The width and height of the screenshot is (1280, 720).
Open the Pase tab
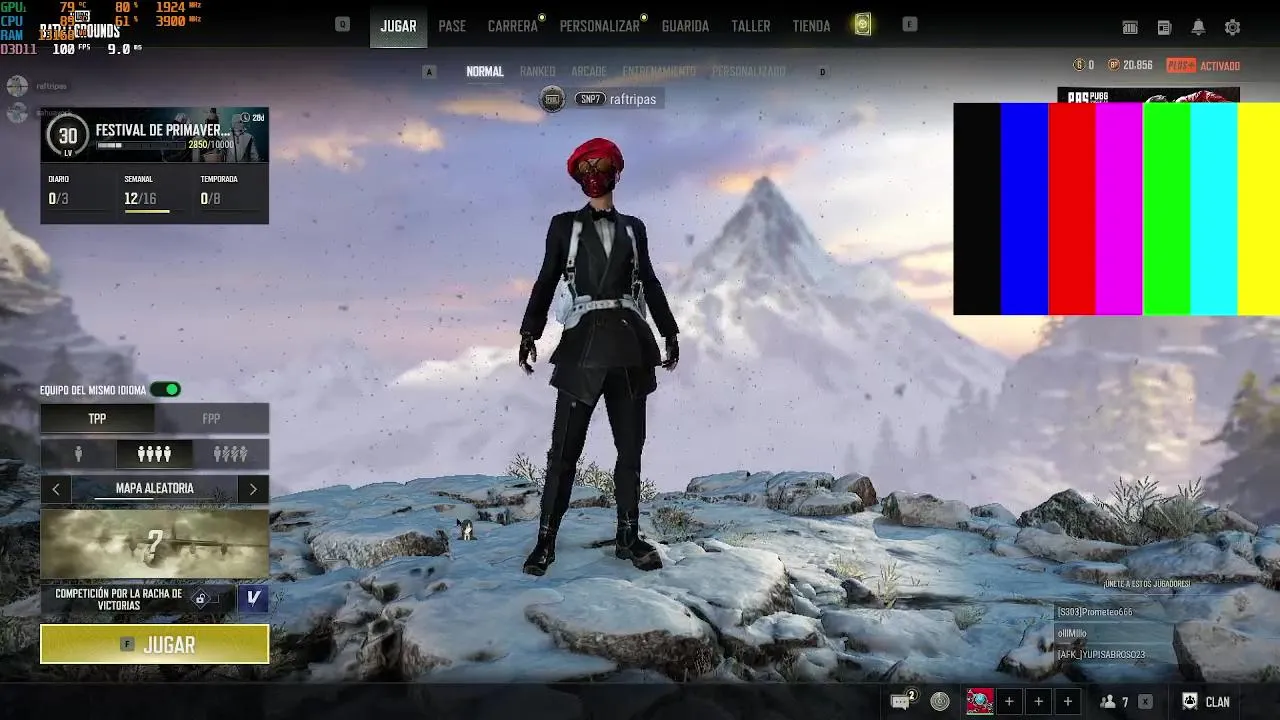click(x=452, y=26)
